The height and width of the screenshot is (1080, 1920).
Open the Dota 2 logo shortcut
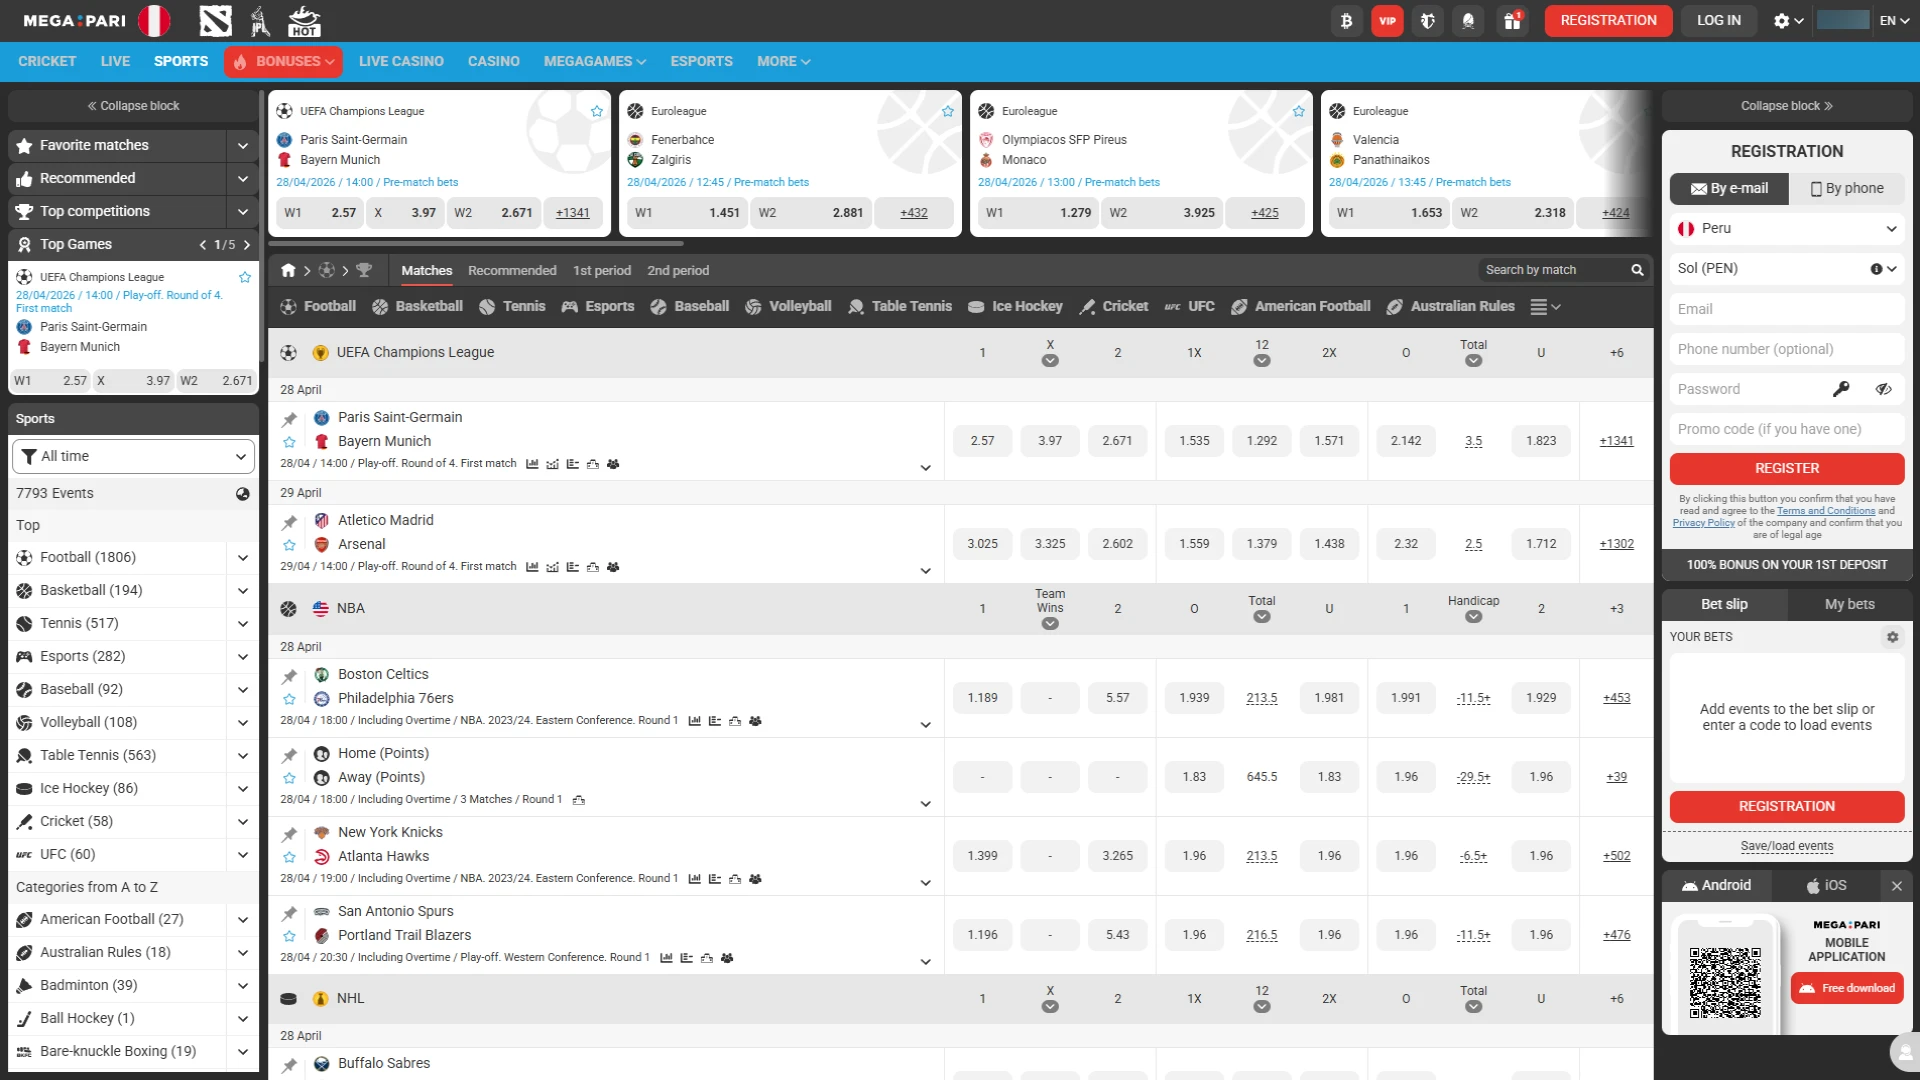tap(215, 20)
